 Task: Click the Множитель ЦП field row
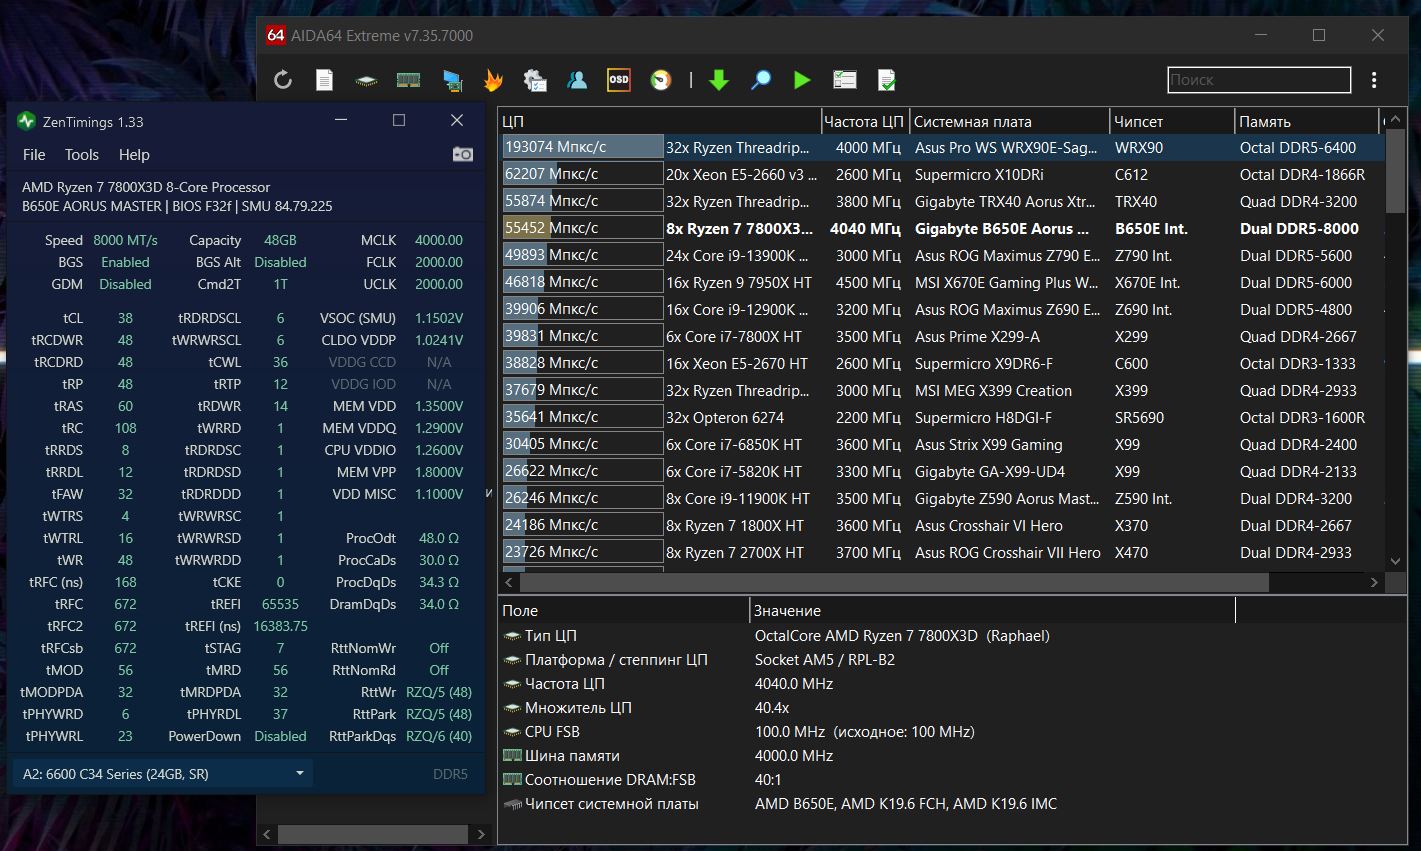(951, 707)
